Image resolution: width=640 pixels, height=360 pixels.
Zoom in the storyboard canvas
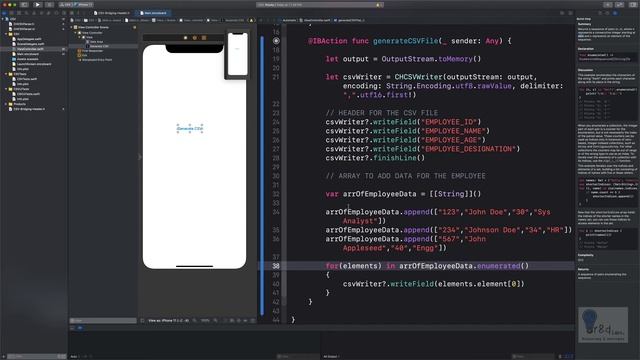(216, 320)
